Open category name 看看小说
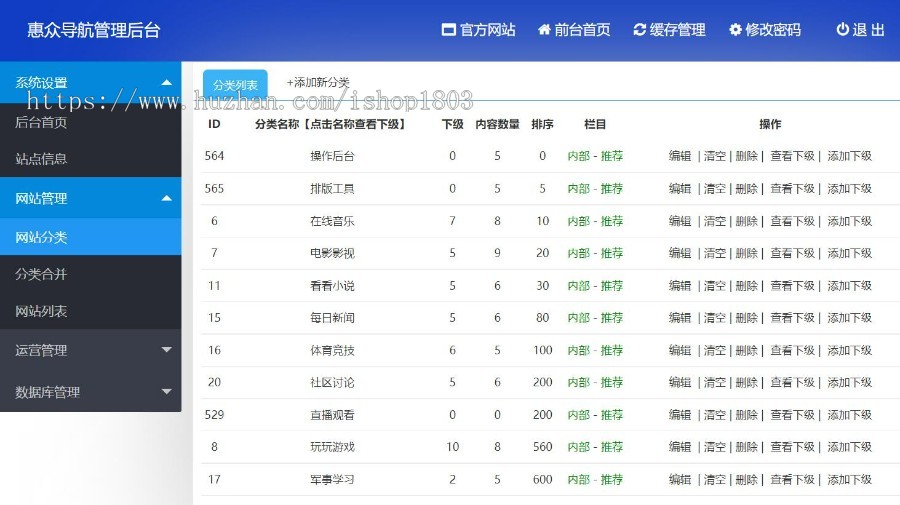The image size is (900, 505). tap(332, 286)
